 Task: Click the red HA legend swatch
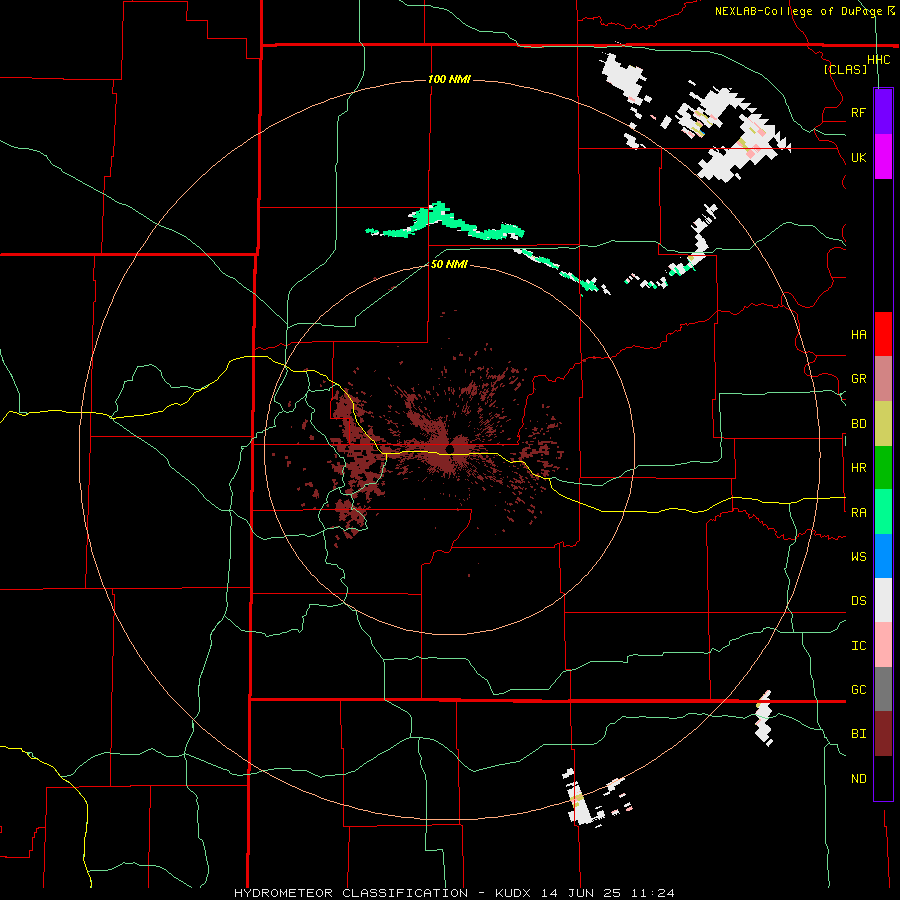click(883, 334)
